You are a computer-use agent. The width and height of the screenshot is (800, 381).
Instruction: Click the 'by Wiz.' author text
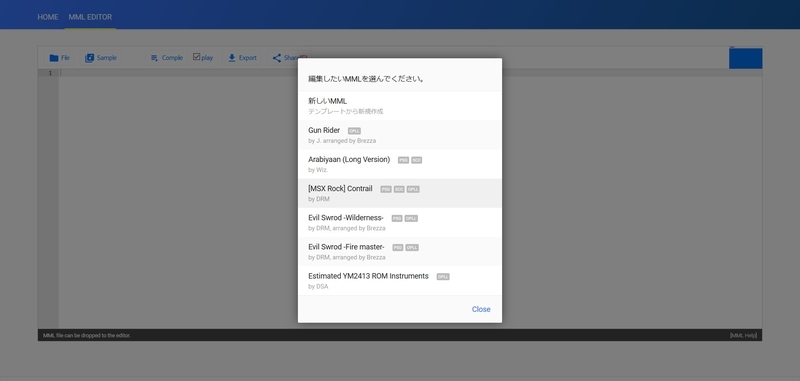pos(318,170)
